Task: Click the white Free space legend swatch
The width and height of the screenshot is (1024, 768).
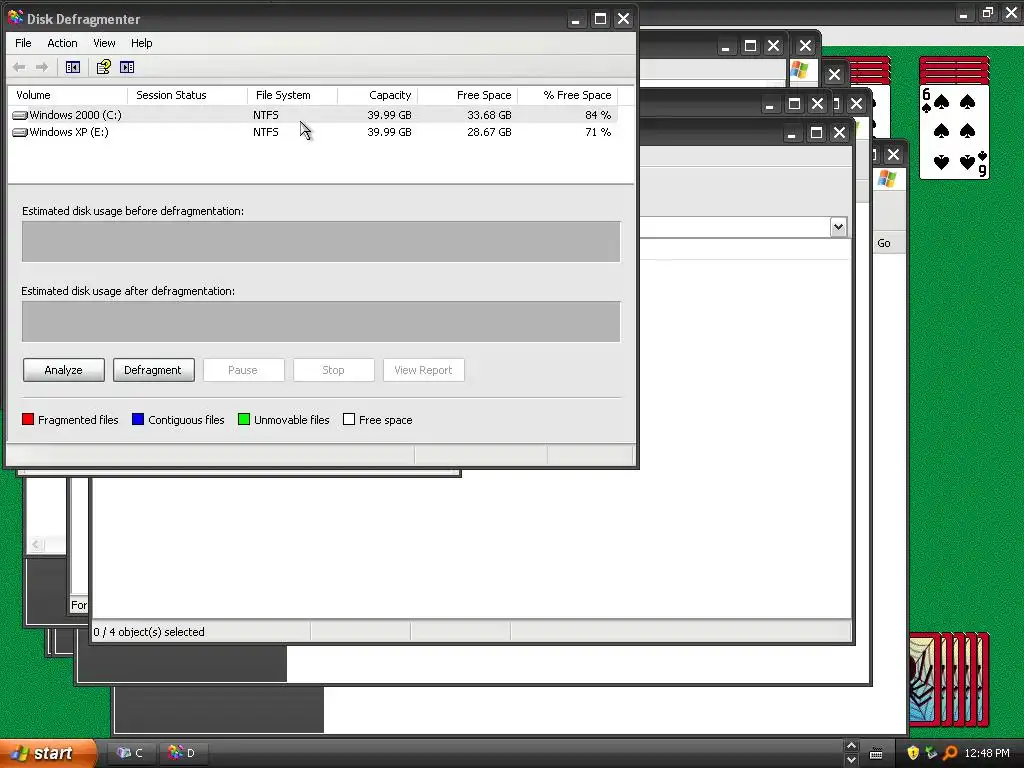Action: 349,419
